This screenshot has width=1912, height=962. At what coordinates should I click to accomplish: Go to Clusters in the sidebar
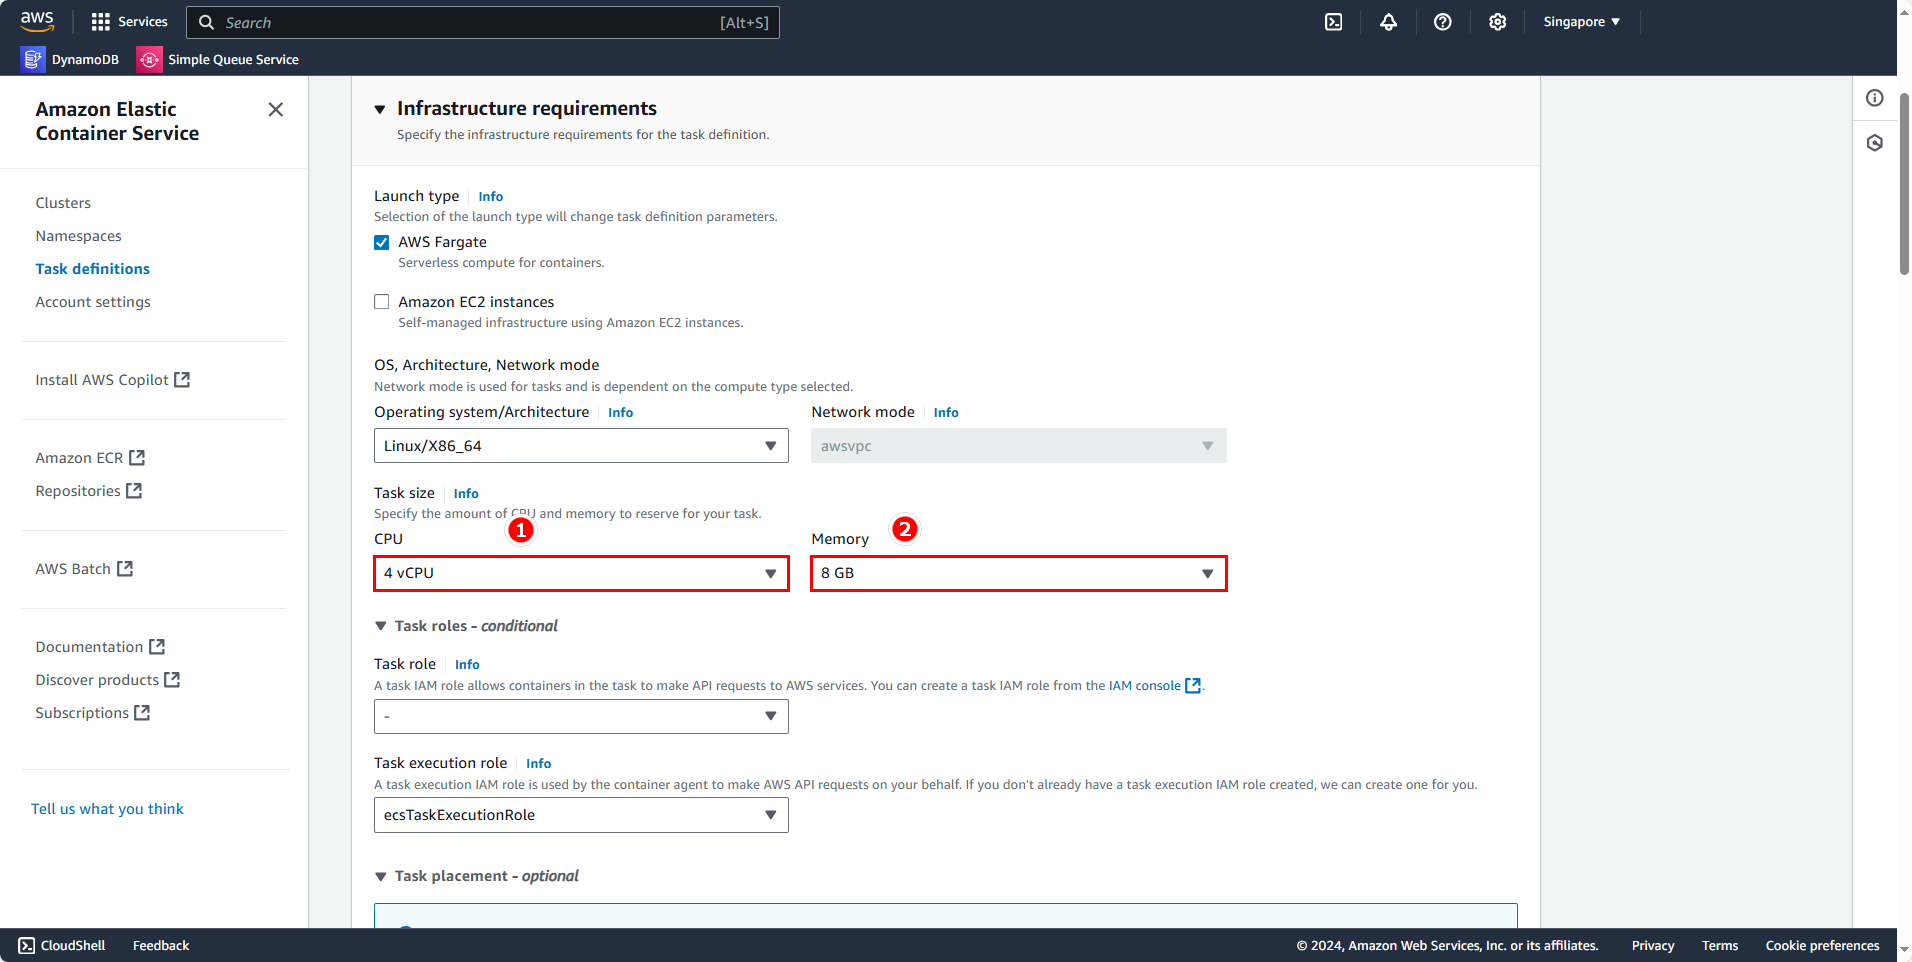point(63,203)
